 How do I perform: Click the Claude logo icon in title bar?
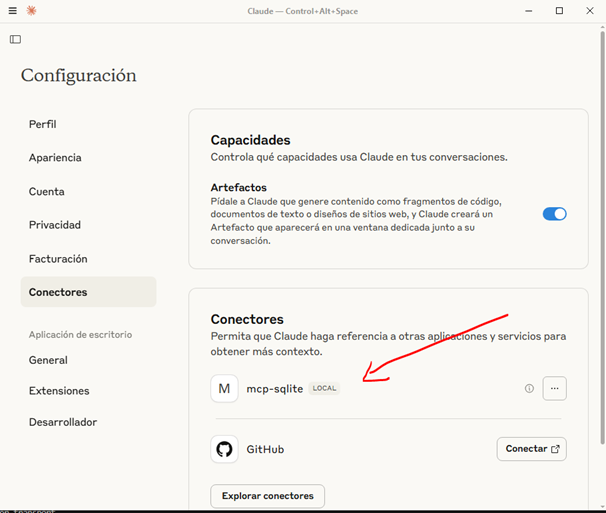tap(31, 10)
